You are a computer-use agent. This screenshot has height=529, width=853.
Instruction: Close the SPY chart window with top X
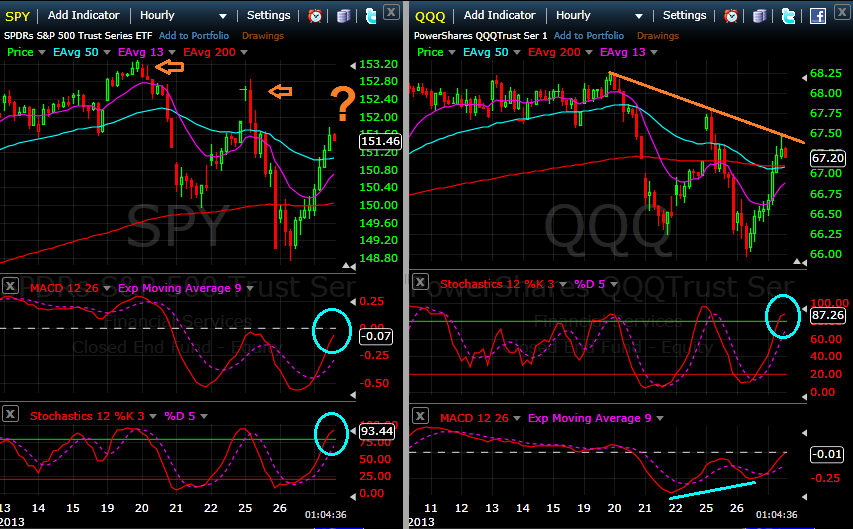point(391,11)
